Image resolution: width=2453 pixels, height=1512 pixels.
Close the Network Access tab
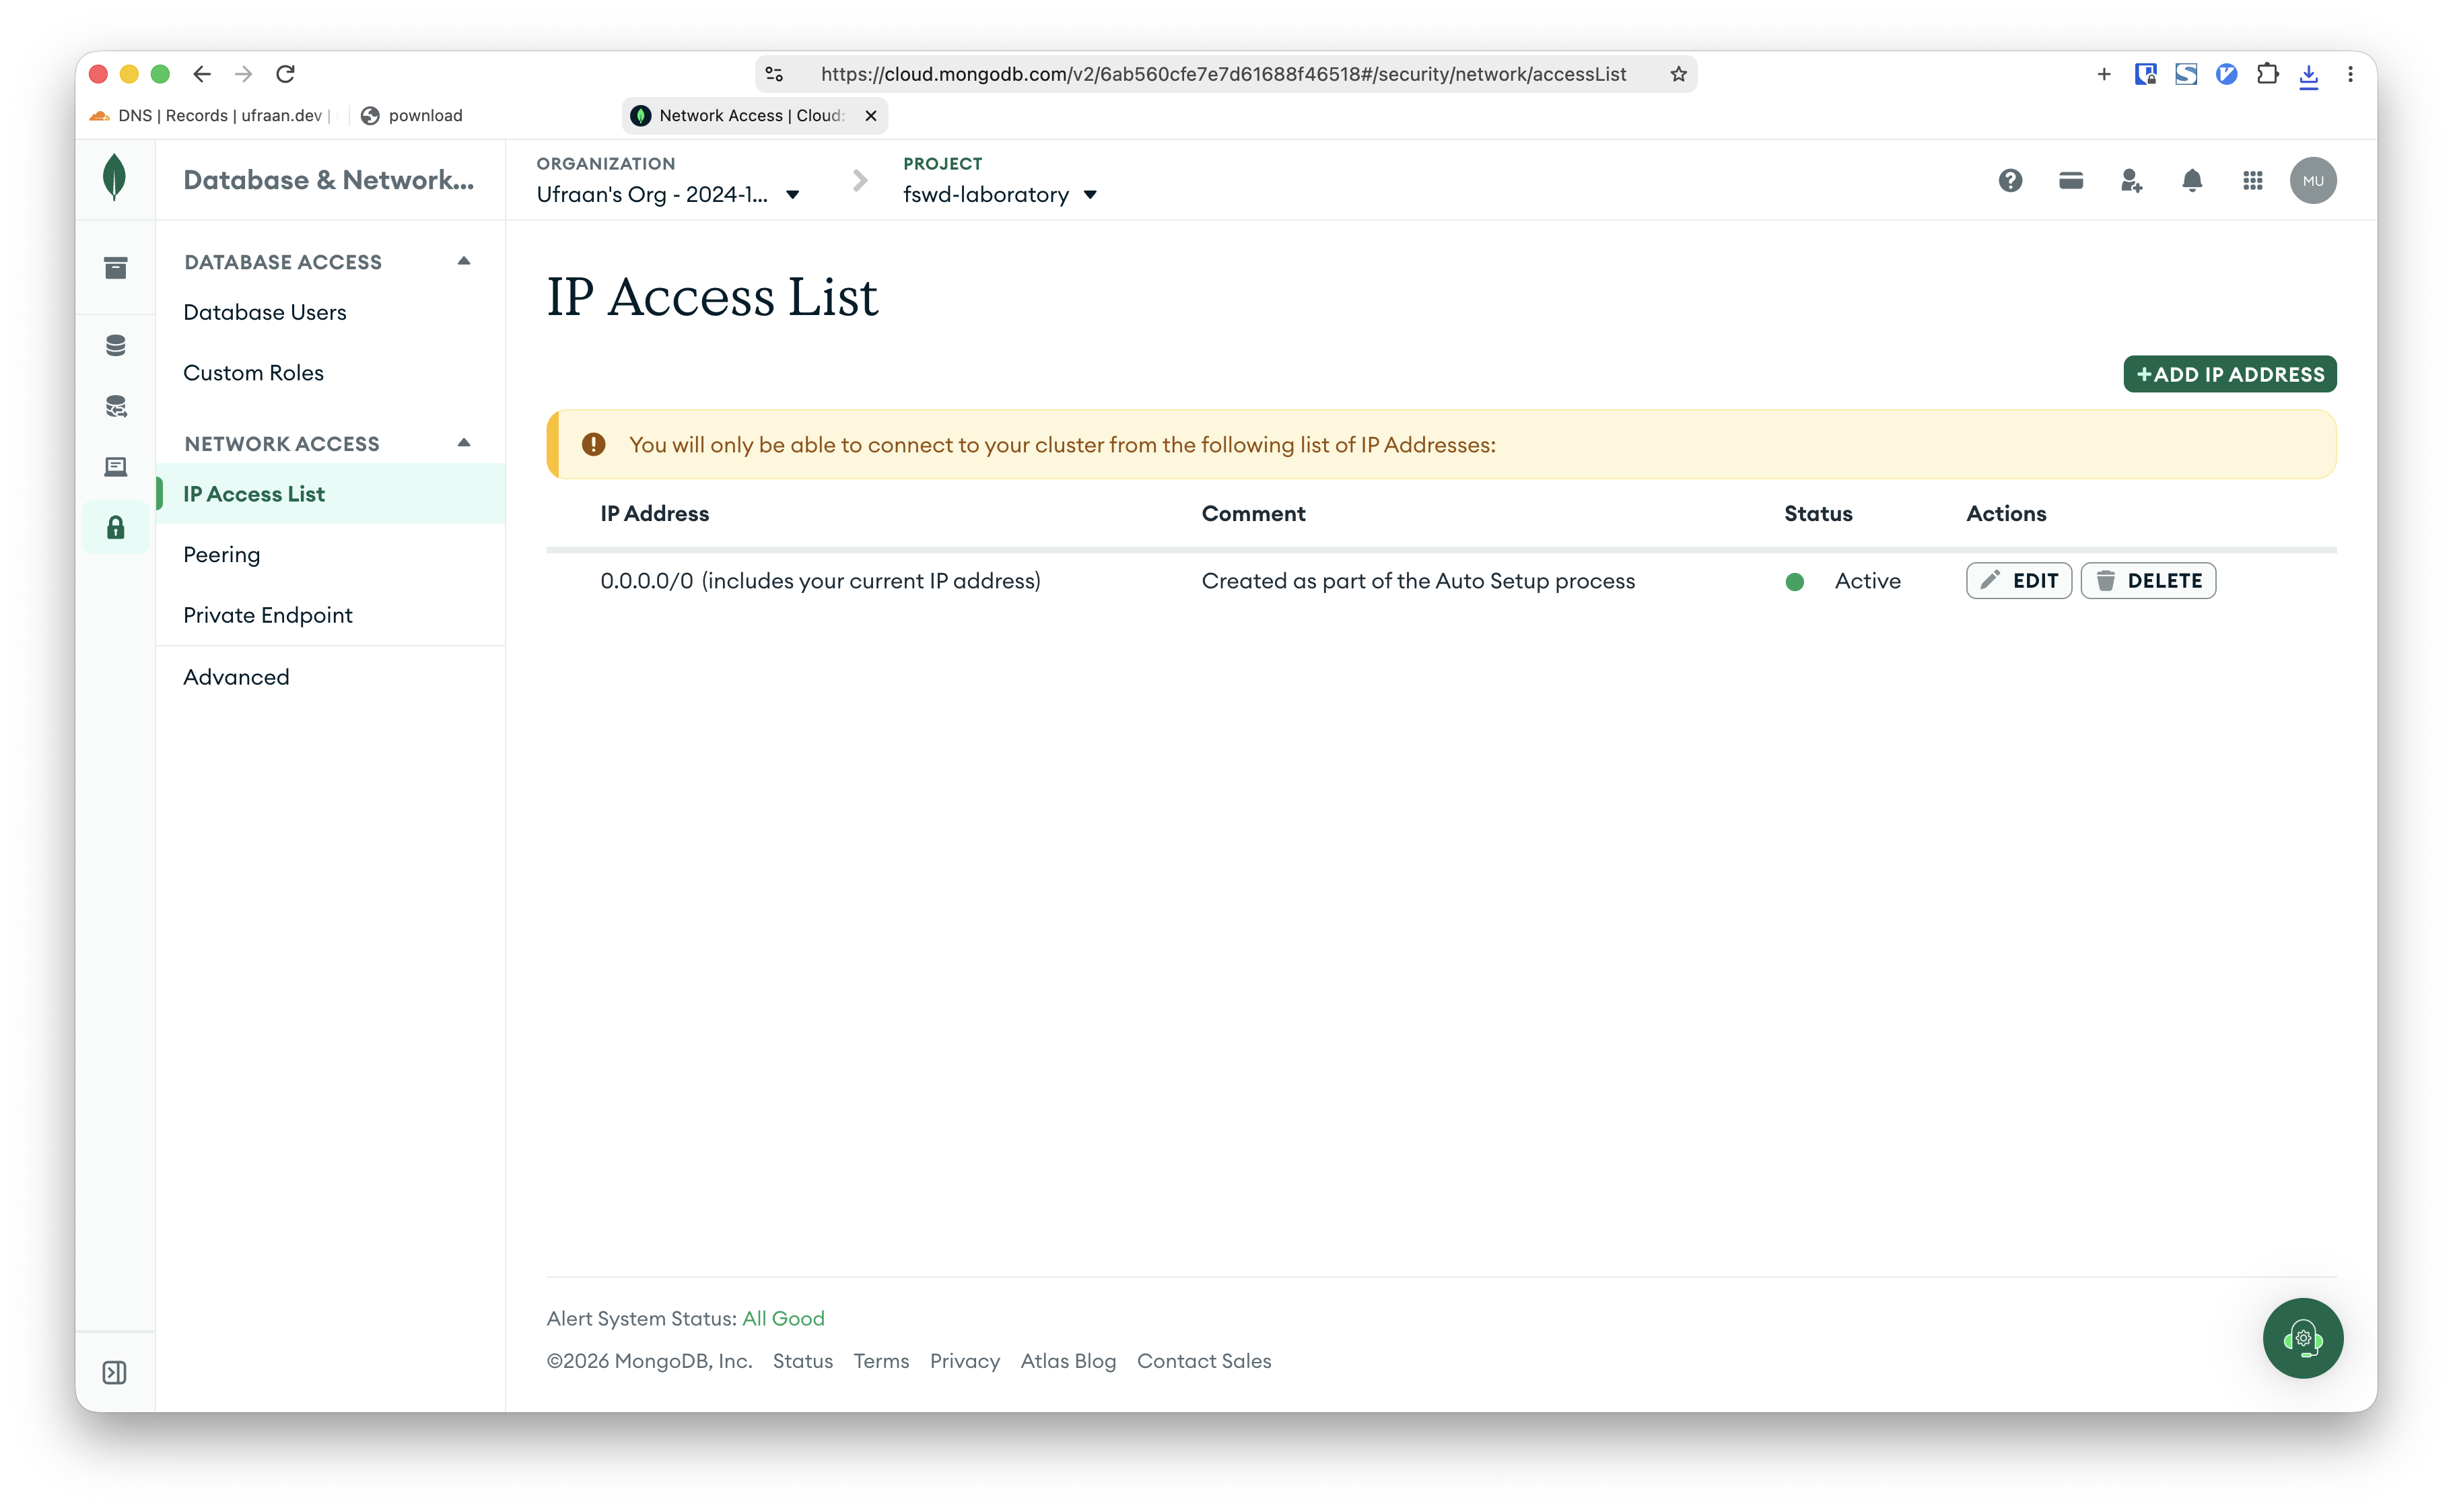(x=871, y=116)
